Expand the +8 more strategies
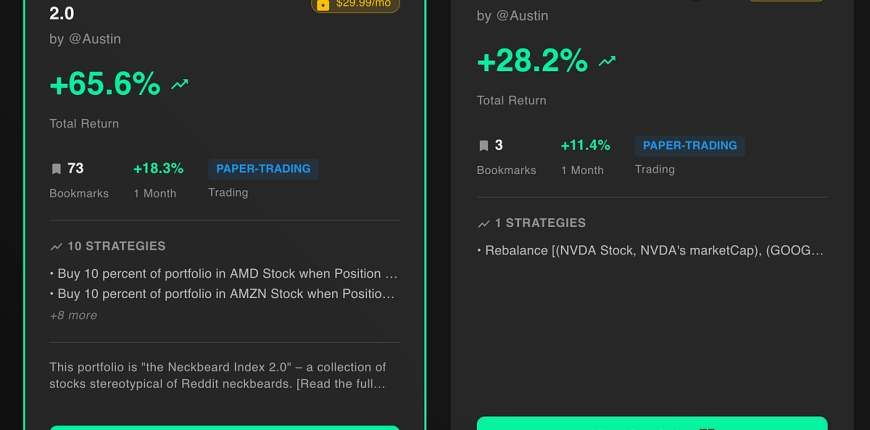Viewport: 870px width, 430px height. click(73, 315)
